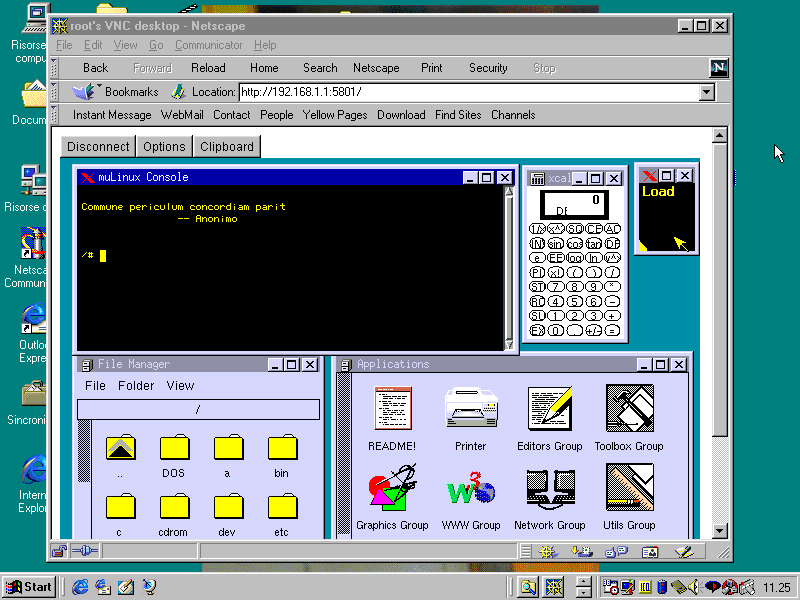Open the Folder menu in File Manager

136,386
